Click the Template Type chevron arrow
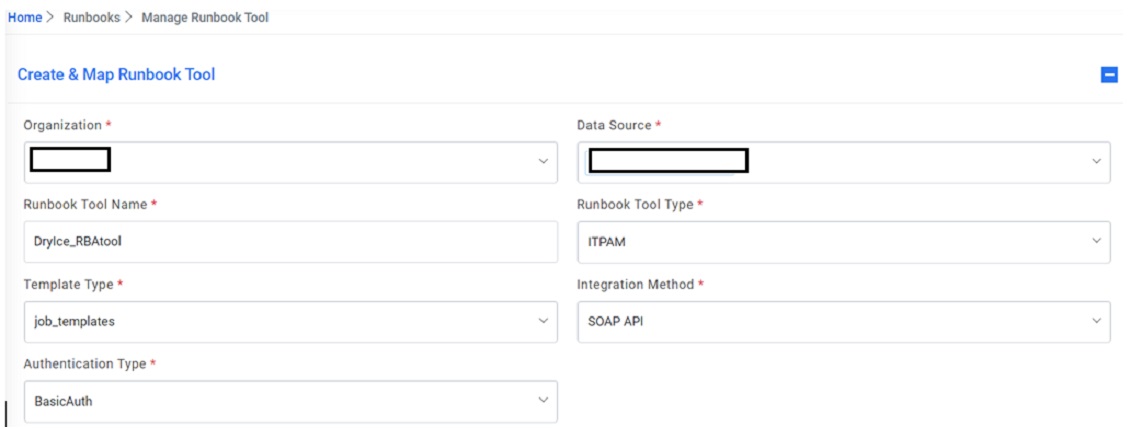1143x428 pixels. [x=543, y=321]
